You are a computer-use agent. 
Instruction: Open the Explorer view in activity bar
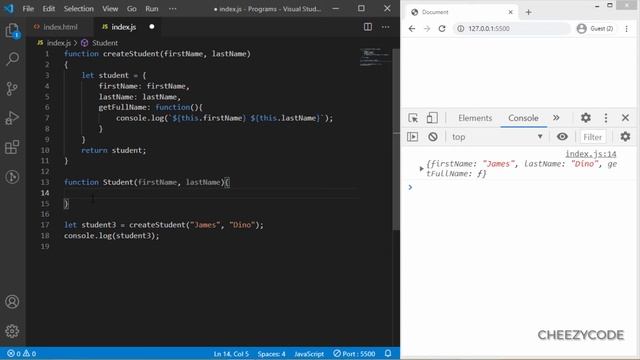click(12, 31)
